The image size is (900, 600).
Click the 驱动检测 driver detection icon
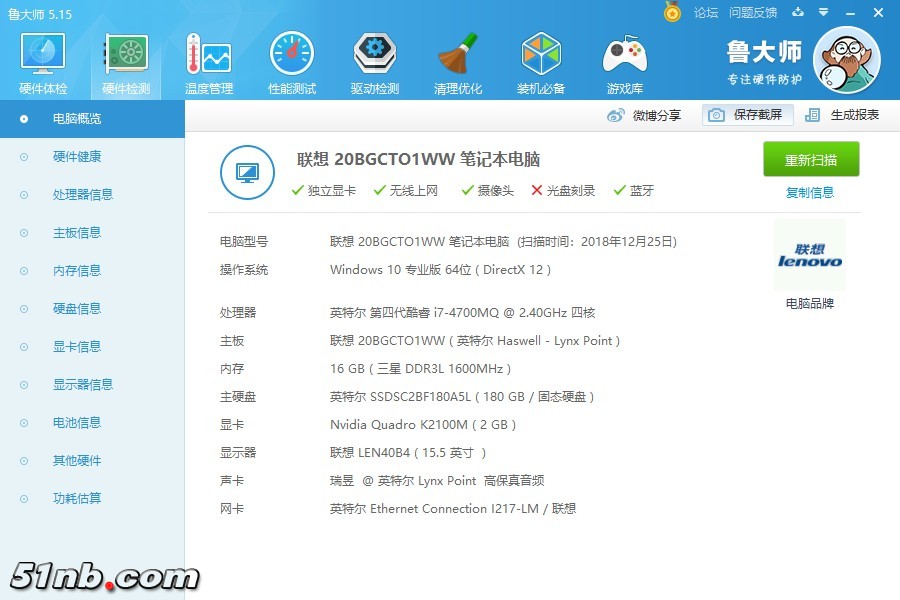point(374,62)
